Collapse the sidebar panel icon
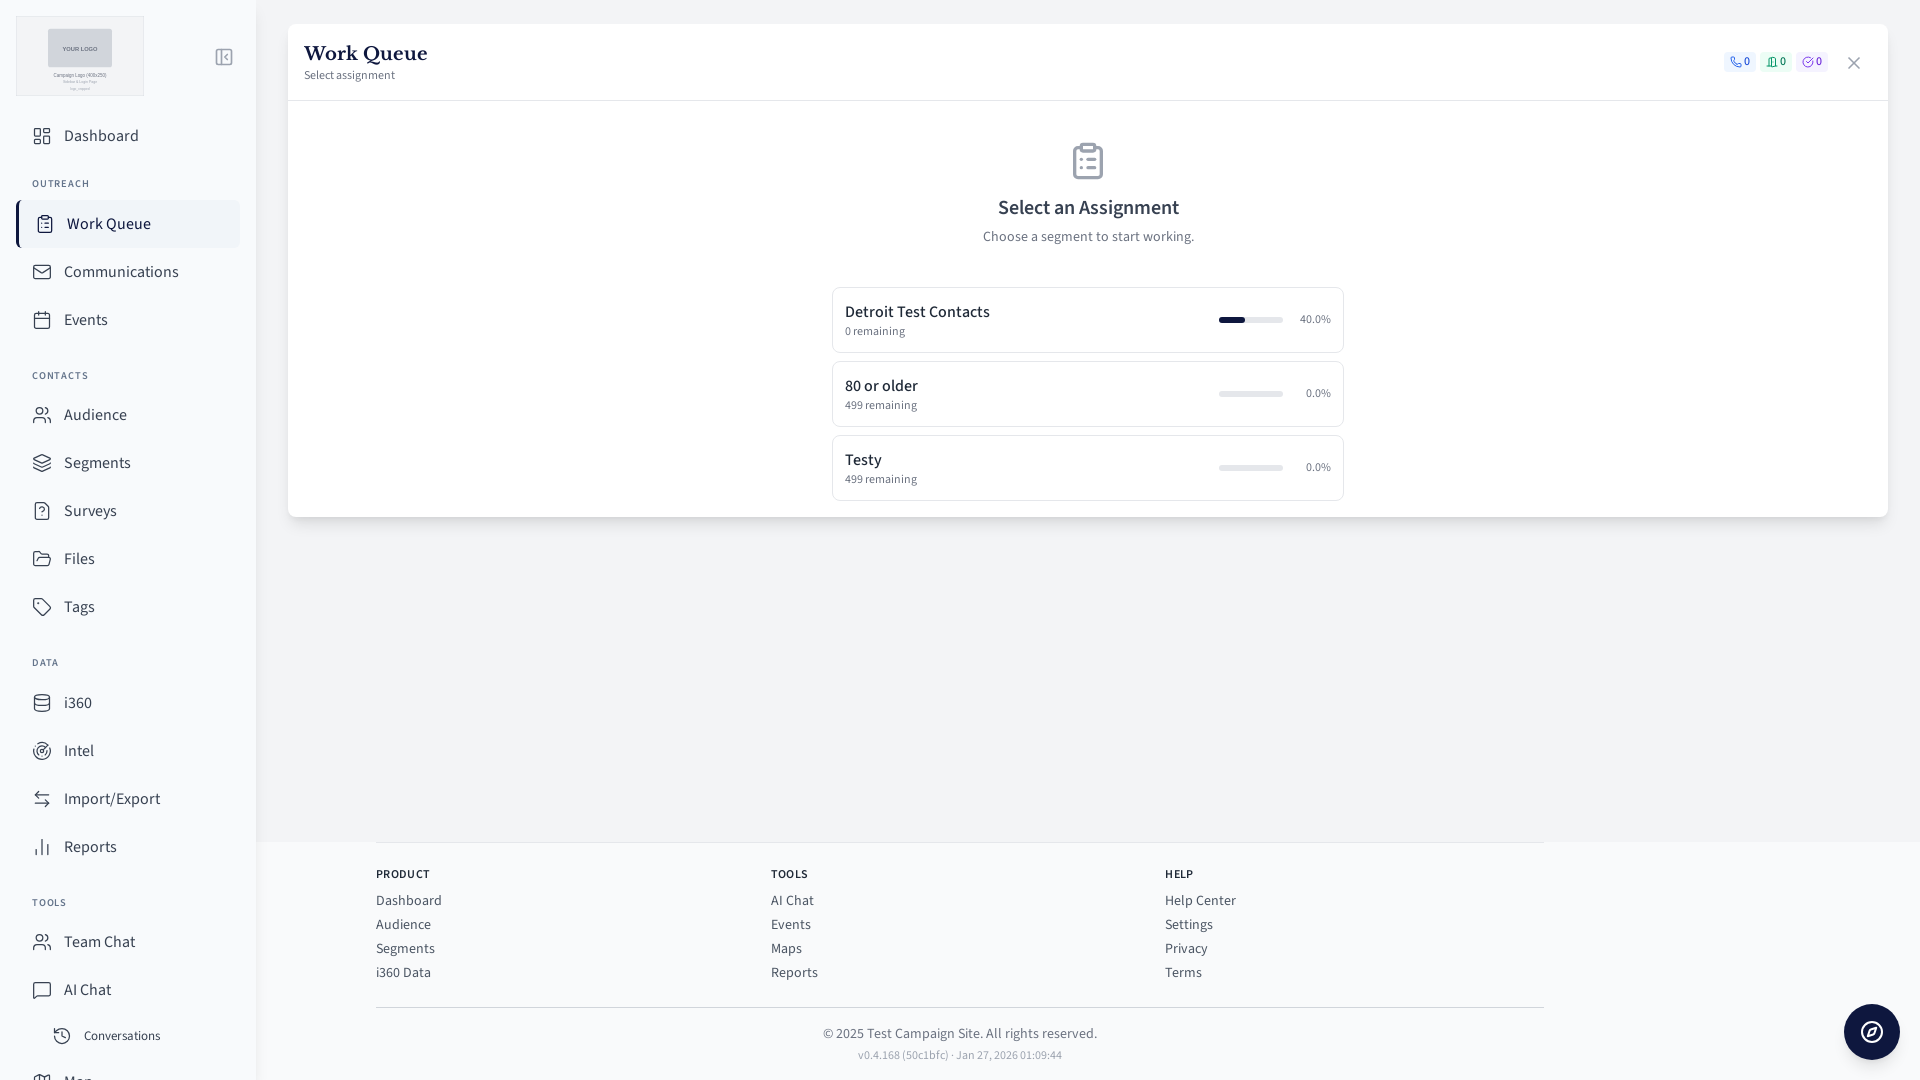 pos(224,57)
